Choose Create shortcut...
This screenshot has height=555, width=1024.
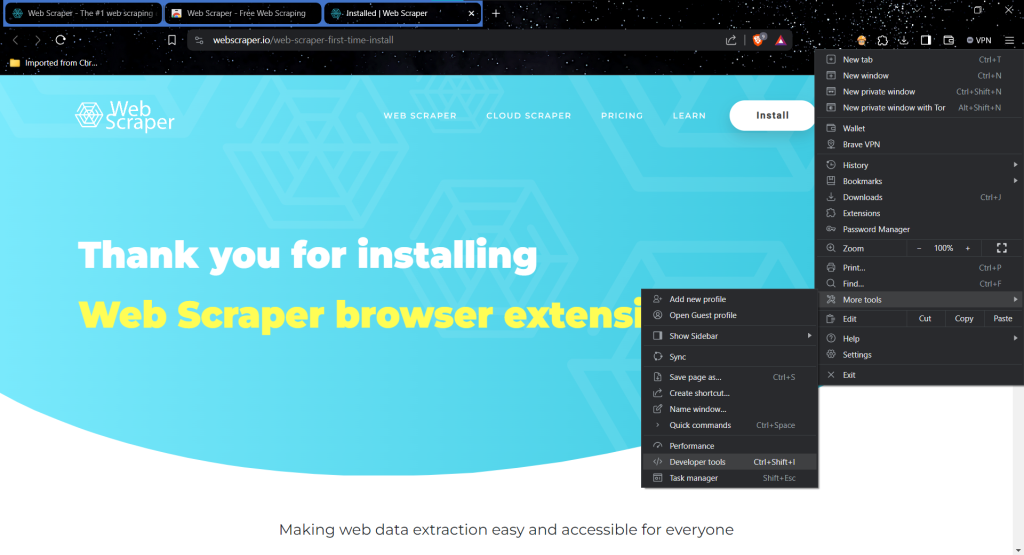[729, 393]
